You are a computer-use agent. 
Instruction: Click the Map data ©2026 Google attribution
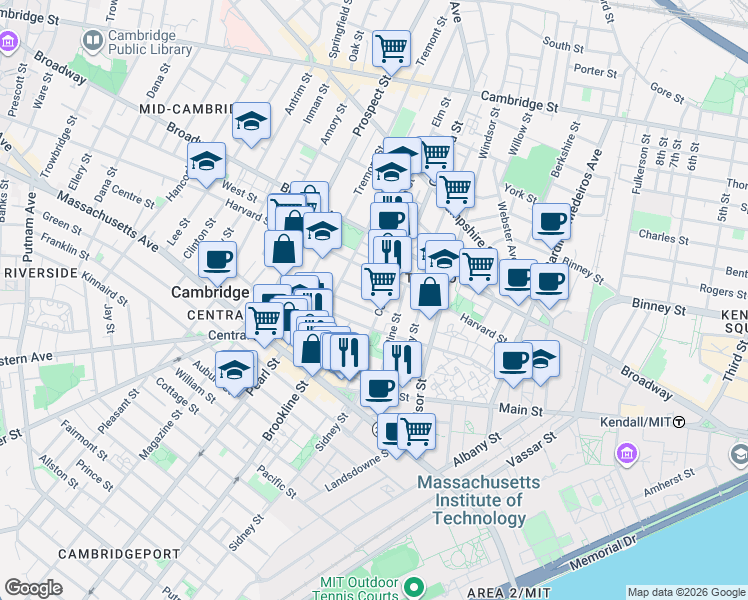pyautogui.click(x=686, y=592)
